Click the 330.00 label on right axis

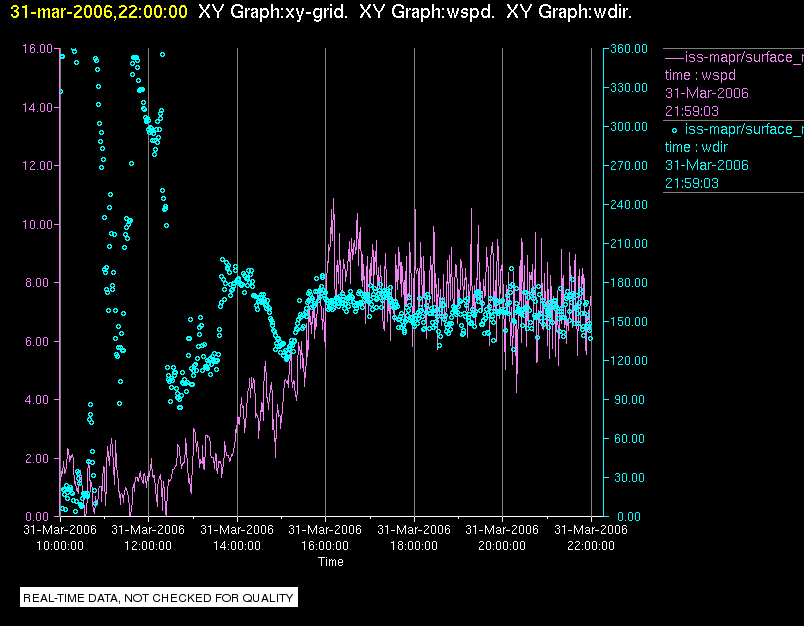(629, 88)
